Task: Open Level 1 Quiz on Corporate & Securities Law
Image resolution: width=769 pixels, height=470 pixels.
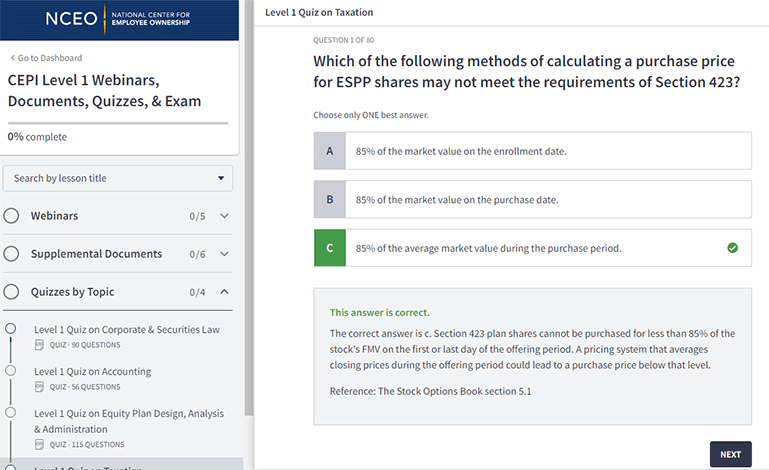Action: tap(127, 330)
